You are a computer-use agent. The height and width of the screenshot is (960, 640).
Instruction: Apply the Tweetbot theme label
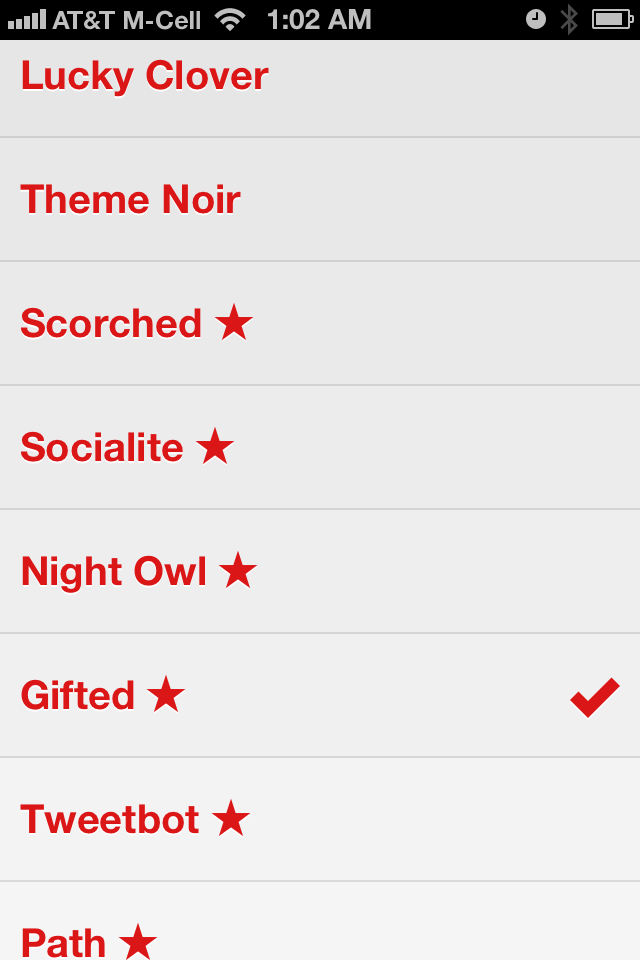click(x=110, y=820)
